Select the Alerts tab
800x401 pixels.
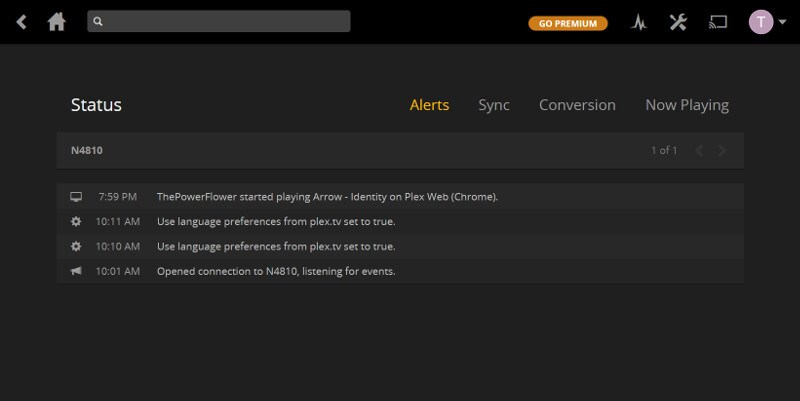tap(430, 105)
